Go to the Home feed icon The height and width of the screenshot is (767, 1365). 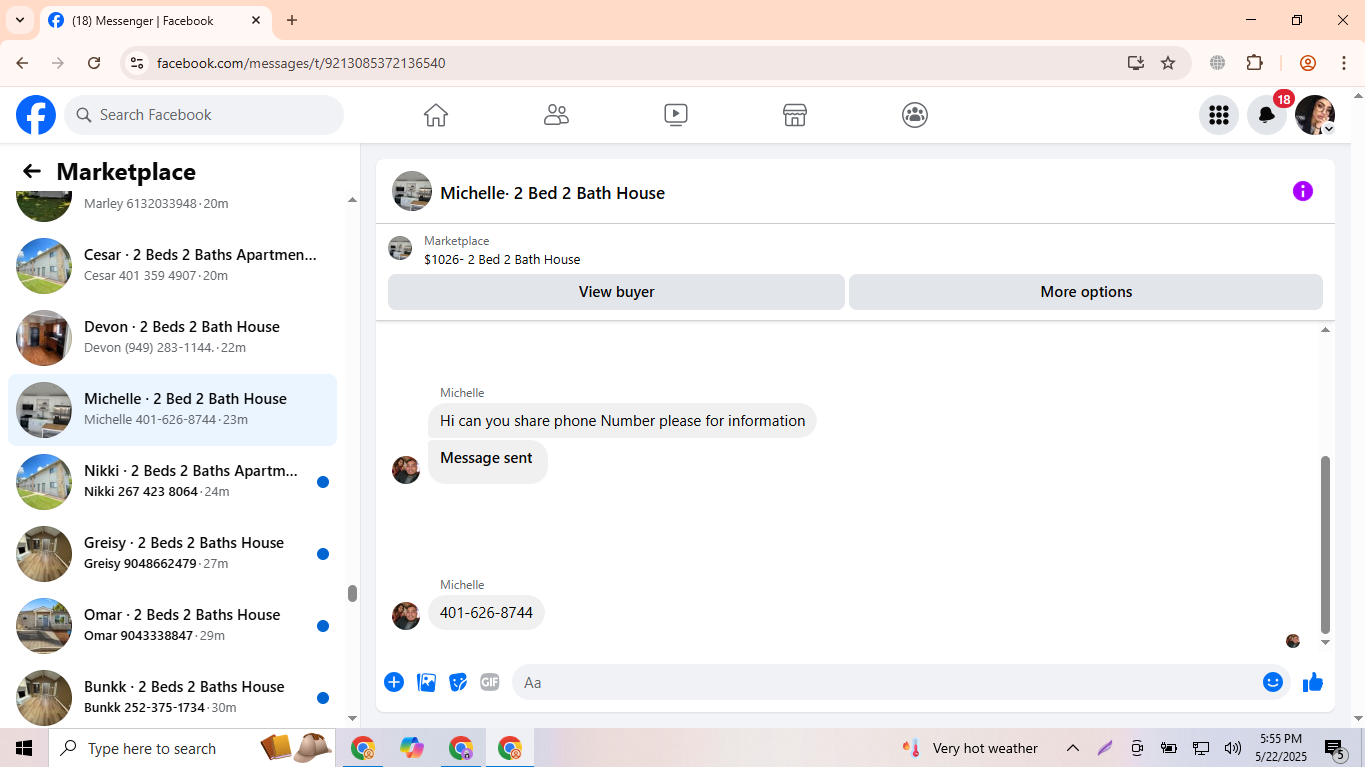[436, 115]
